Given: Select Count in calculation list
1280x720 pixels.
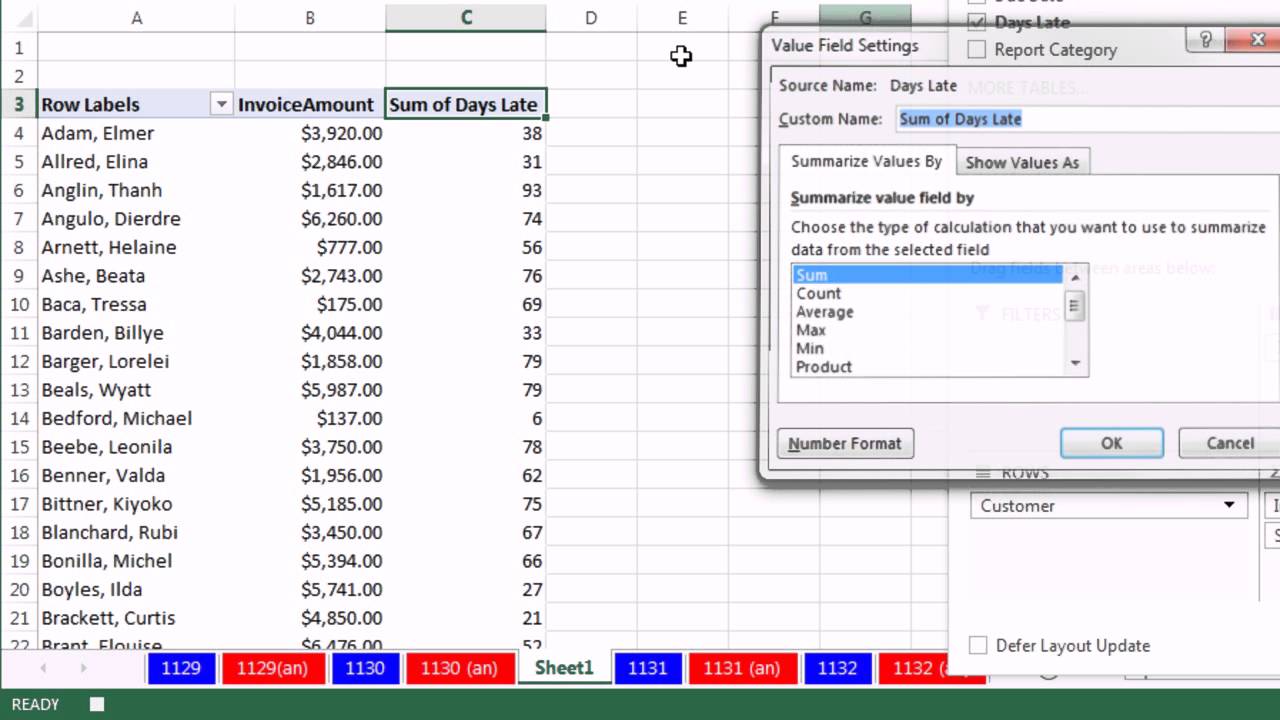Looking at the screenshot, I should [x=927, y=293].
